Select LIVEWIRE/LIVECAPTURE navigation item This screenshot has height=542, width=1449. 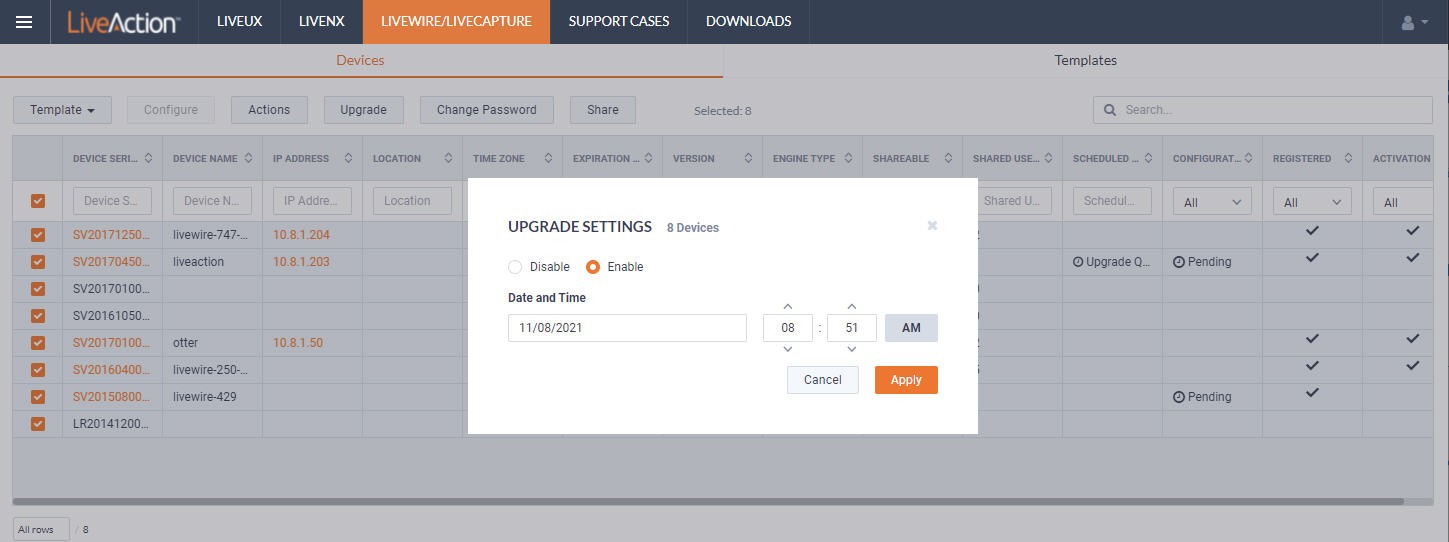click(x=456, y=21)
